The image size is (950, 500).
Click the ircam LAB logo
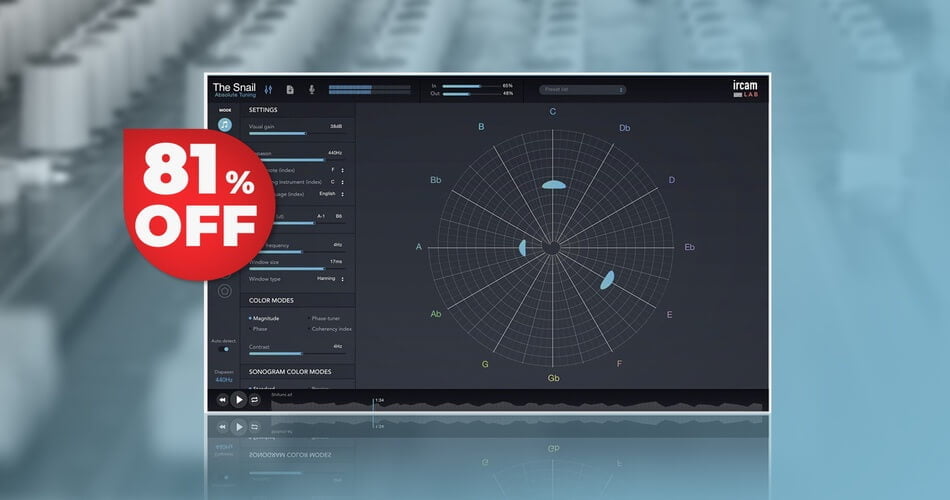(745, 89)
